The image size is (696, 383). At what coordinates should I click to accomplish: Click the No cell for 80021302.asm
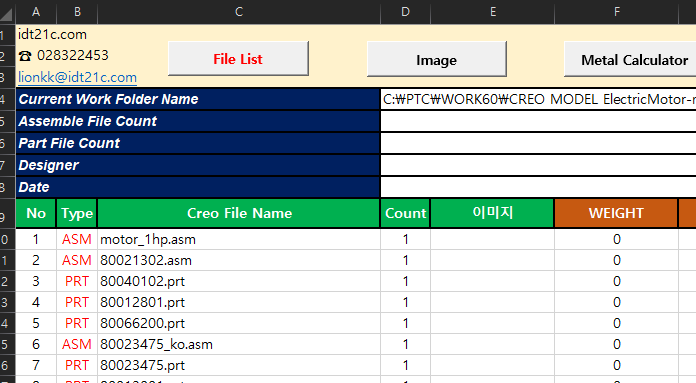click(x=36, y=260)
